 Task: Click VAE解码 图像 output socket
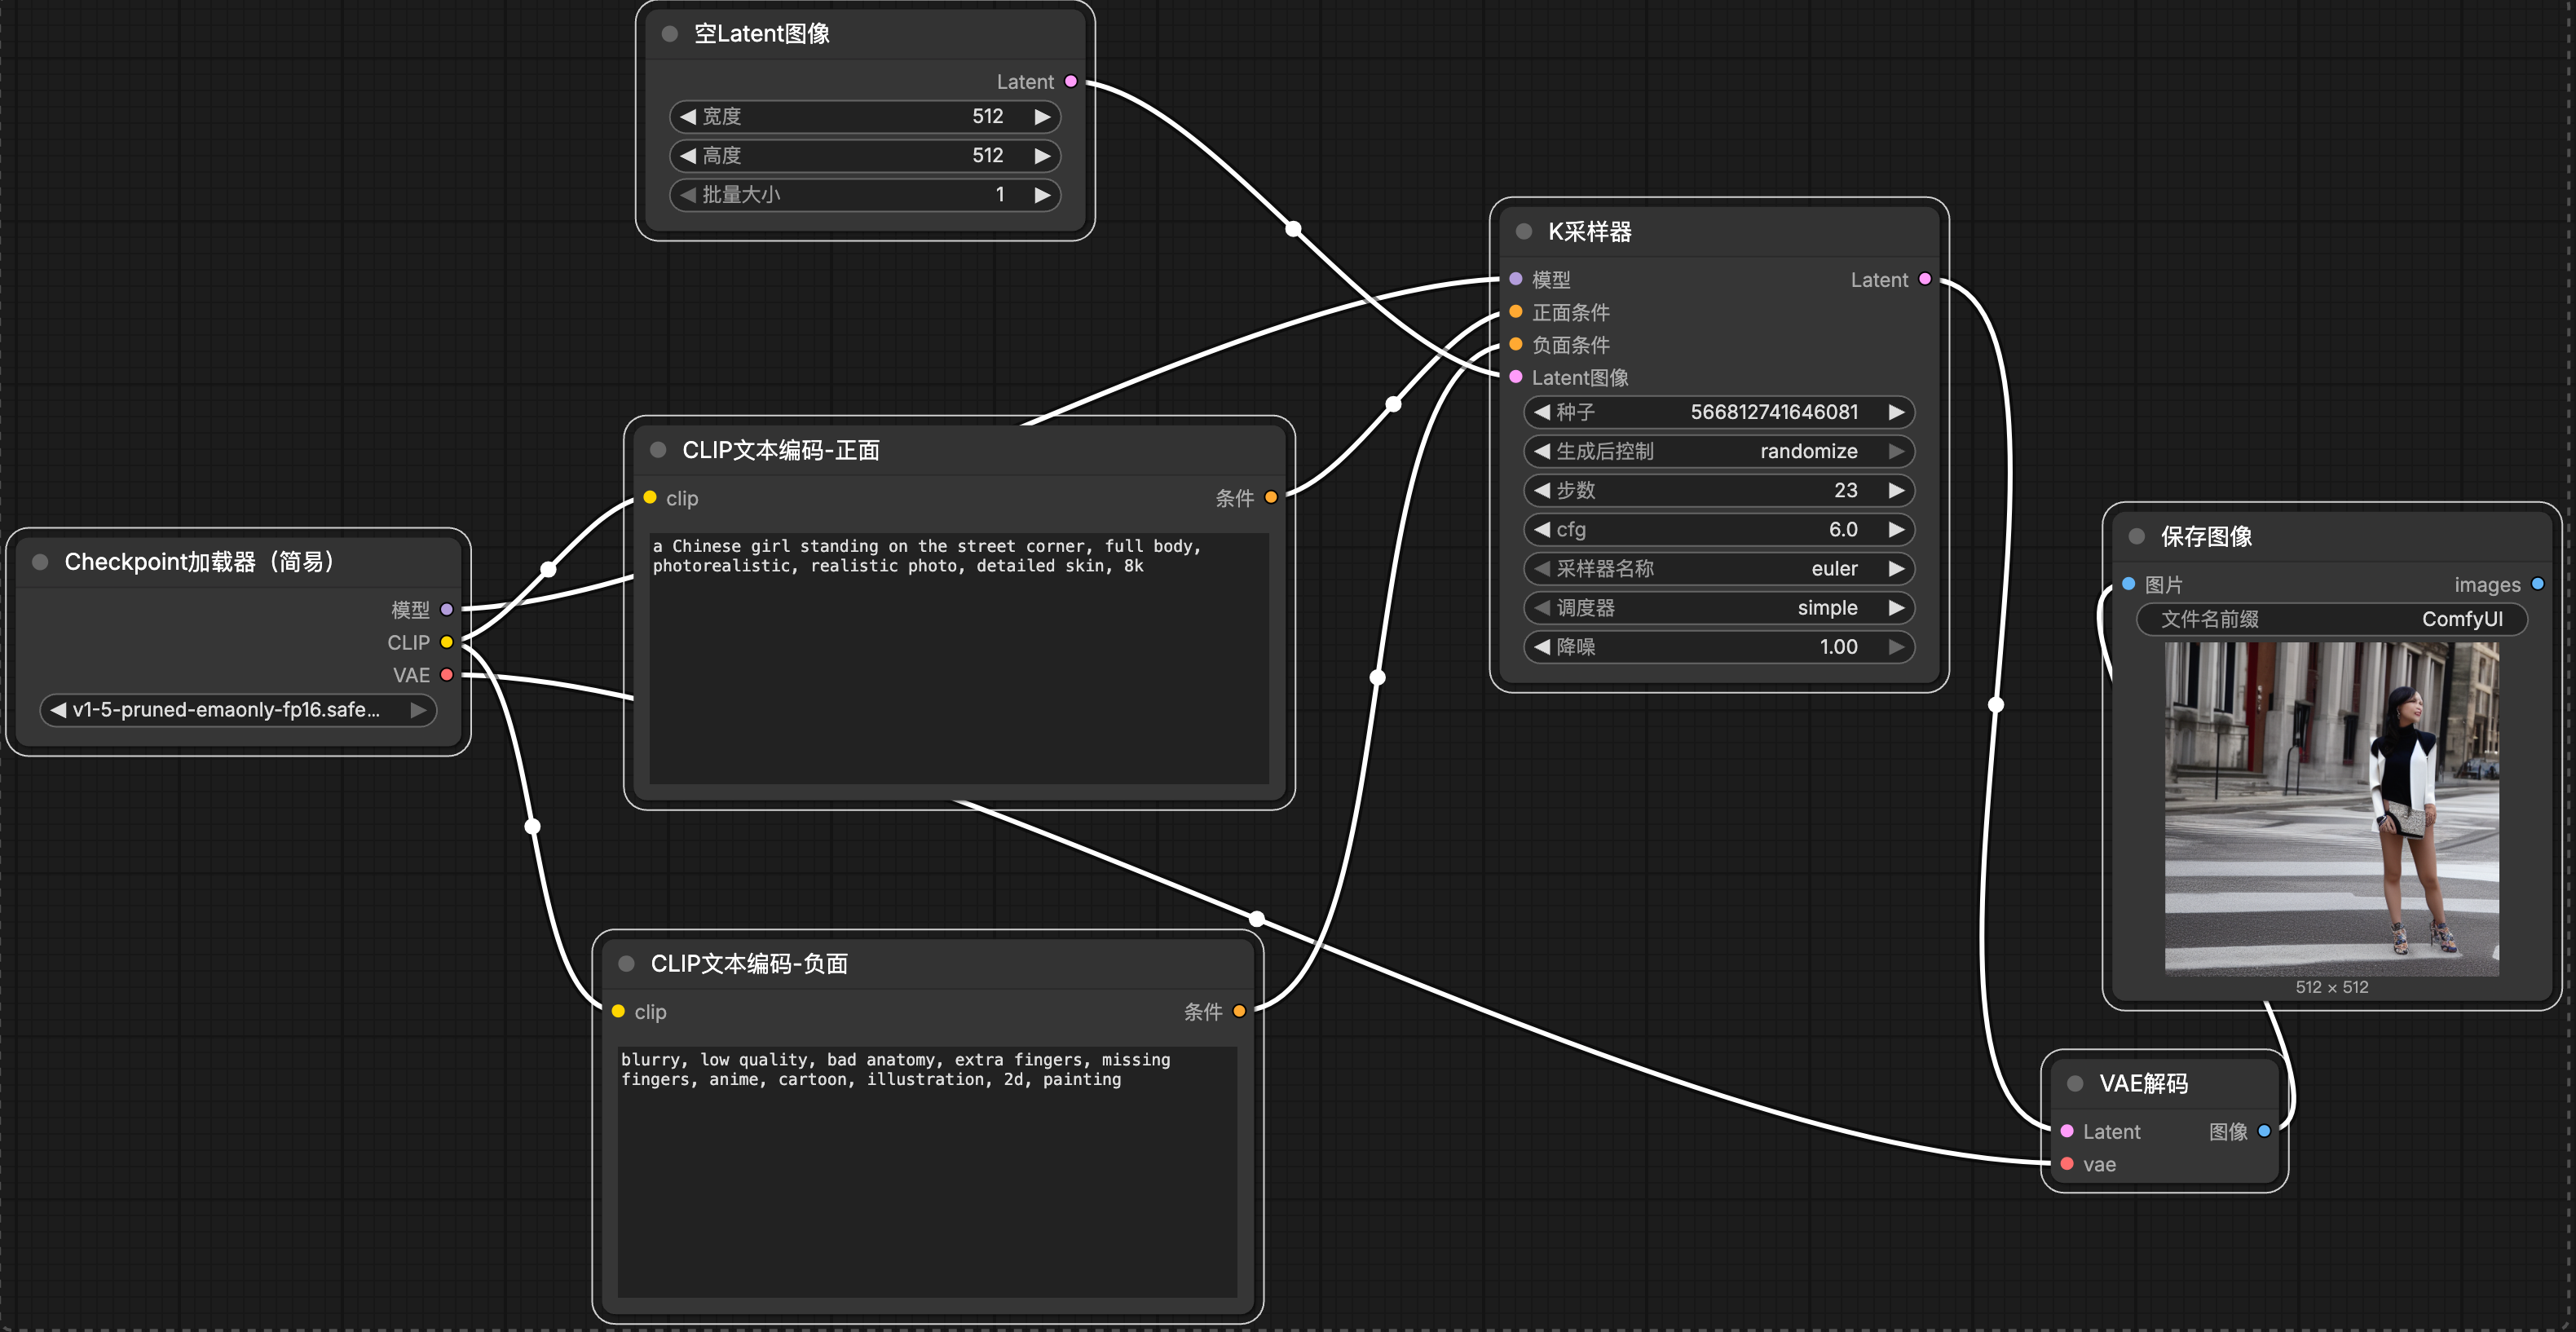tap(2264, 1131)
